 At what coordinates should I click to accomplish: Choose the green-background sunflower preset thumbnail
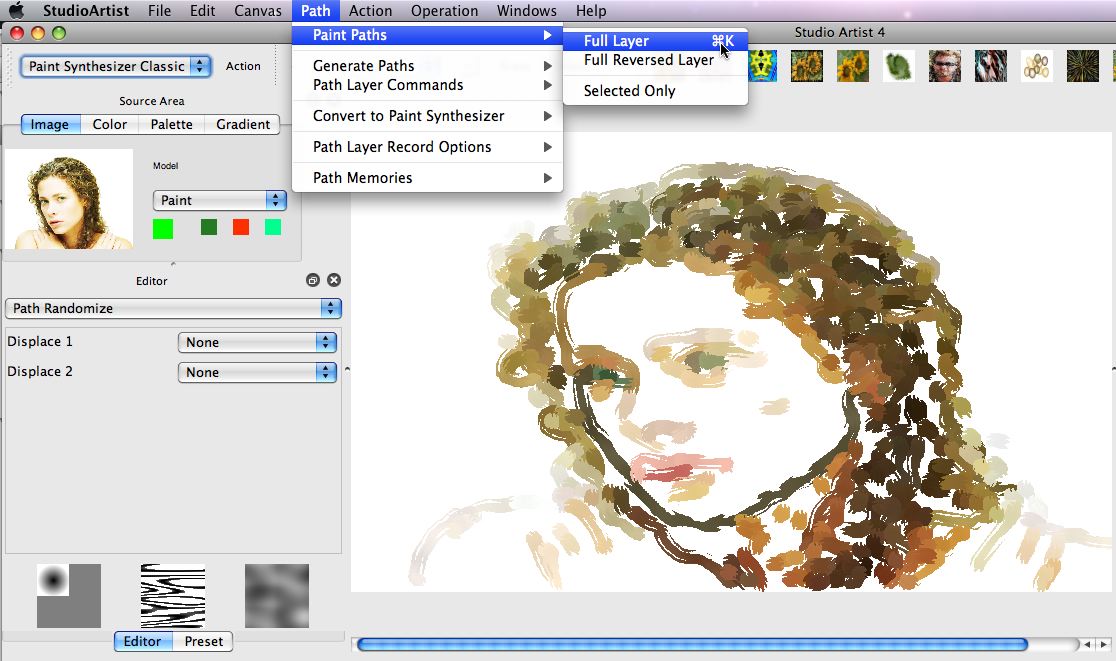pos(853,66)
